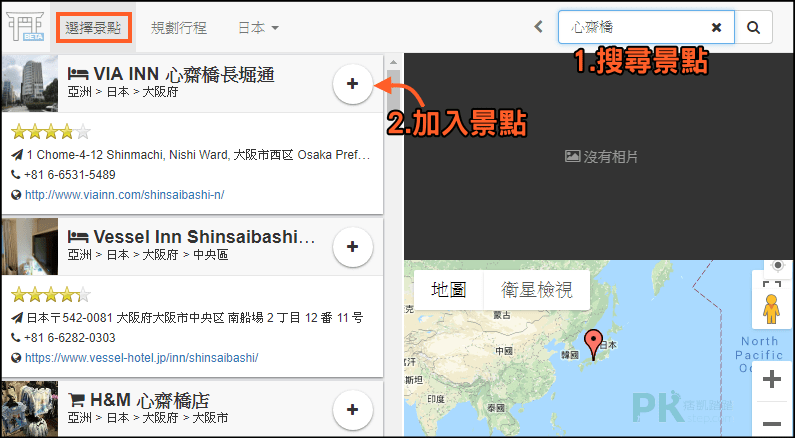Add VIA INN 心齋橋長堀通 with plus button
795x438 pixels.
(x=352, y=84)
